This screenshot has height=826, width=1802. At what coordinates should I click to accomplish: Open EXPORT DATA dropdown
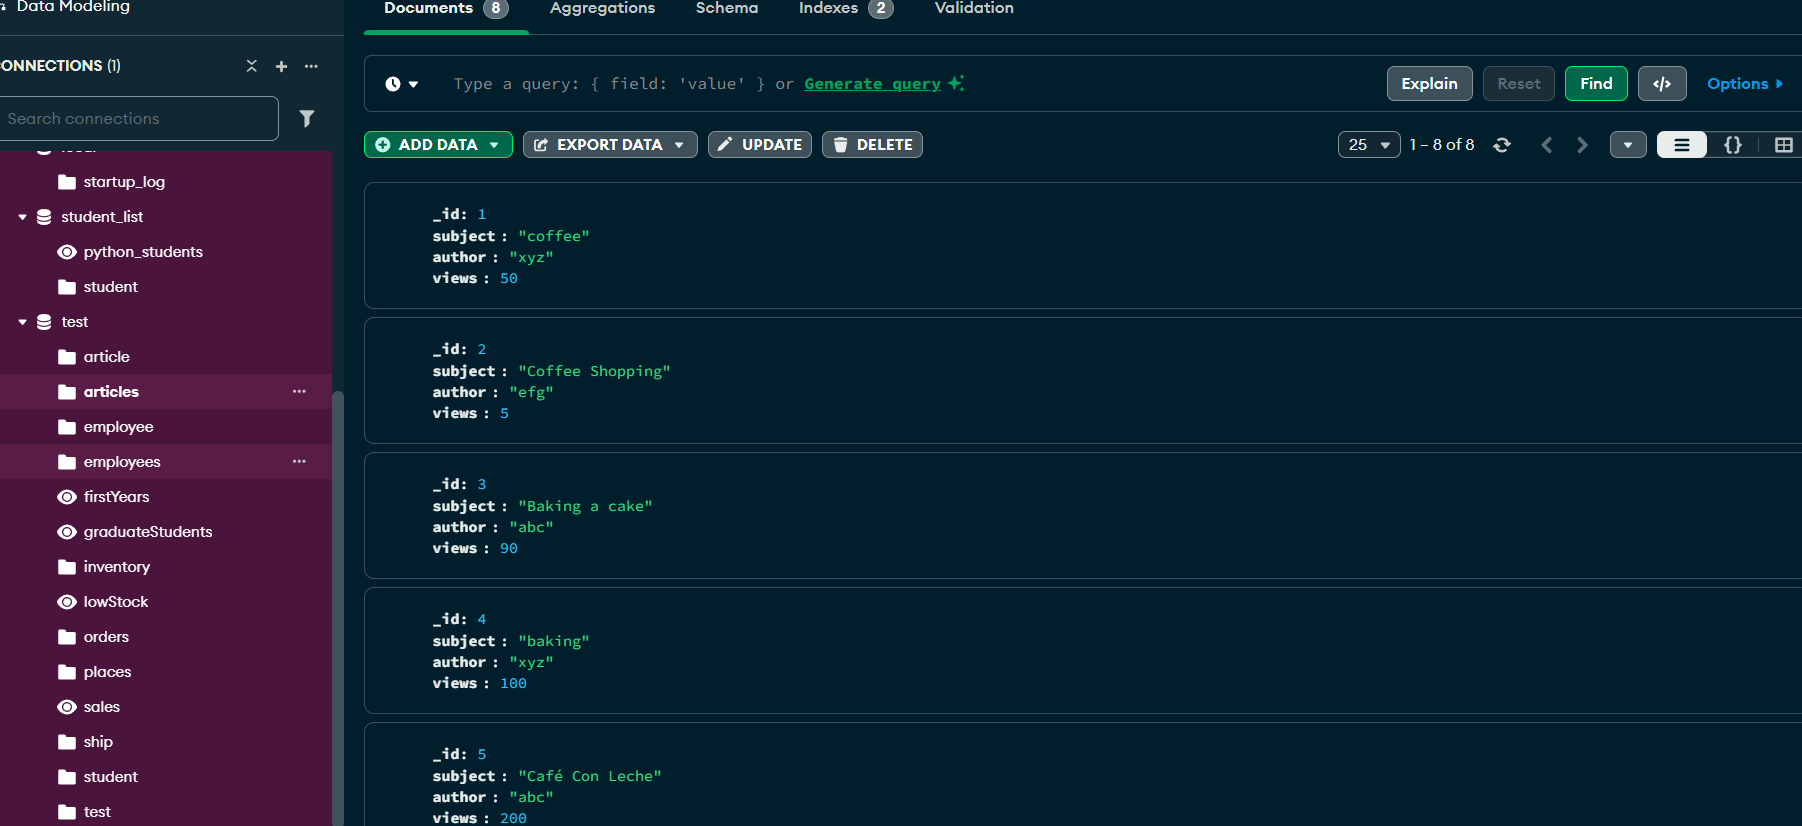610,145
